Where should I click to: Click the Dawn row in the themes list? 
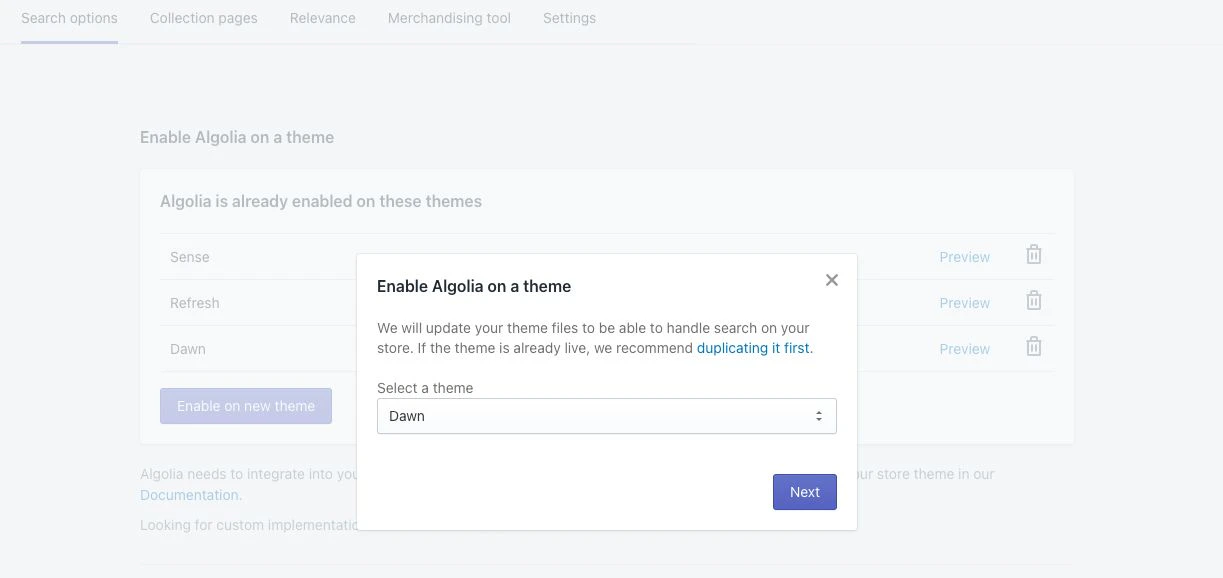click(x=188, y=348)
